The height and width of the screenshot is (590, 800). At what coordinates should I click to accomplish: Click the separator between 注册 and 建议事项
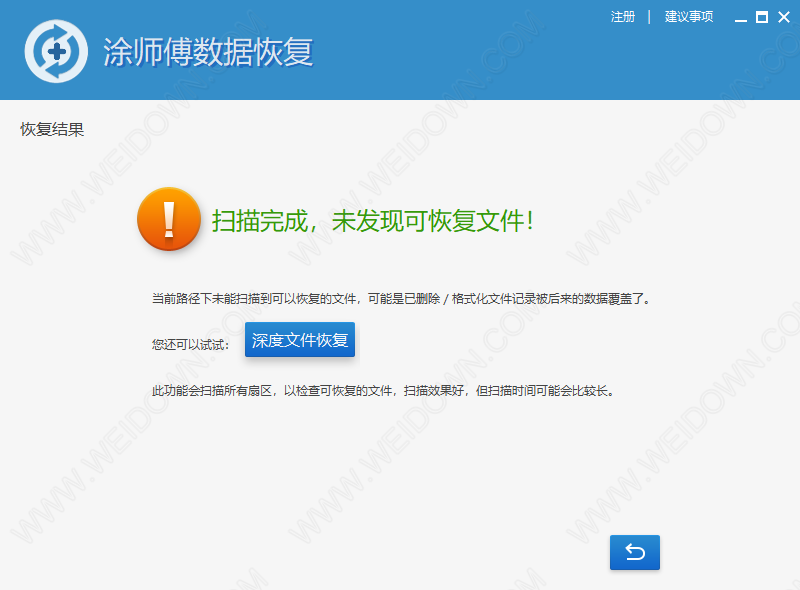click(x=649, y=17)
